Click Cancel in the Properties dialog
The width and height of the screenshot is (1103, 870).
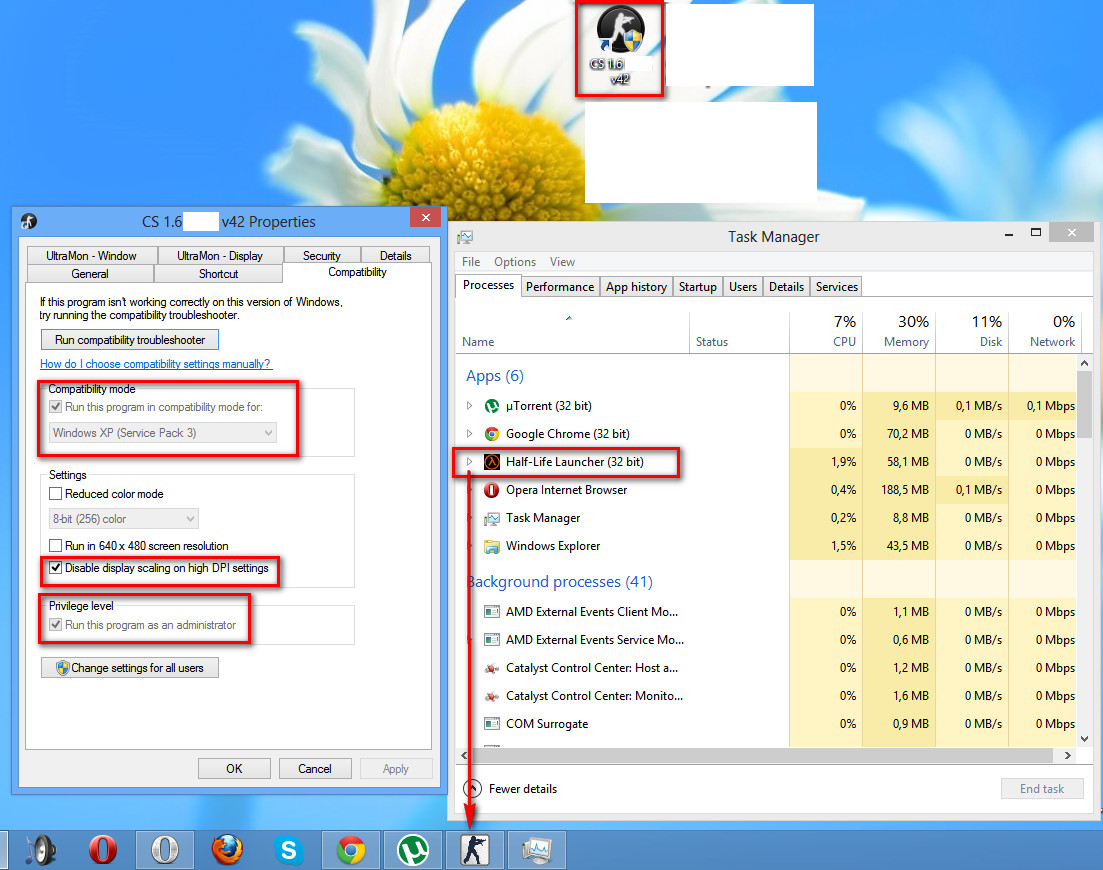pyautogui.click(x=314, y=769)
